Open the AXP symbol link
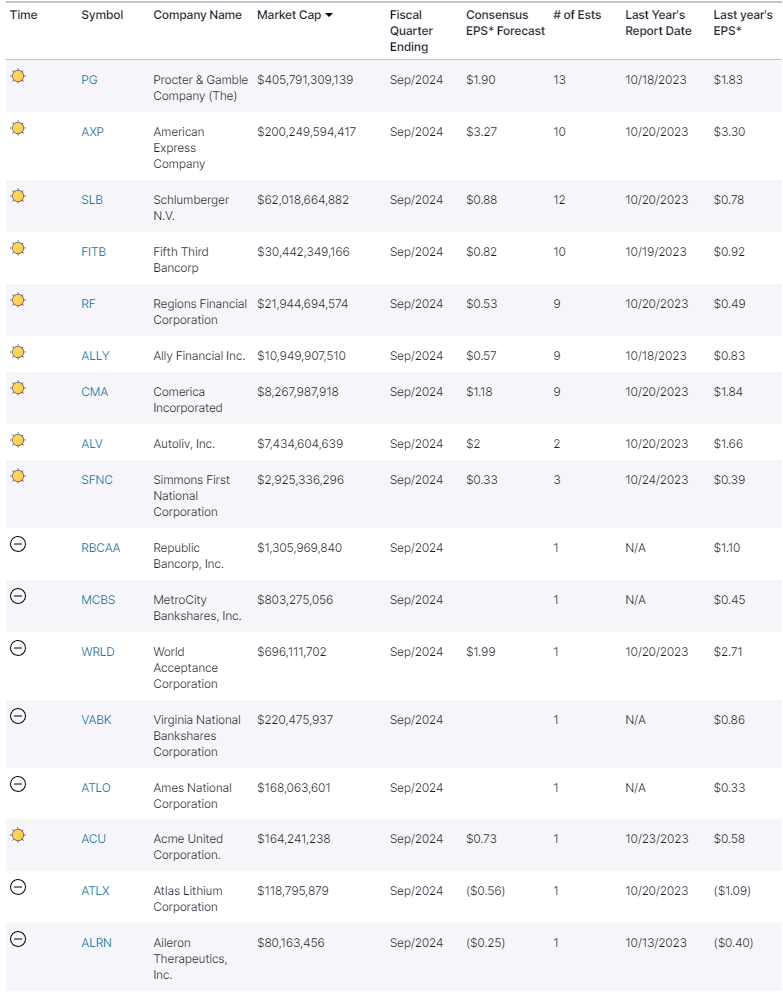The width and height of the screenshot is (783, 994). pyautogui.click(x=93, y=132)
